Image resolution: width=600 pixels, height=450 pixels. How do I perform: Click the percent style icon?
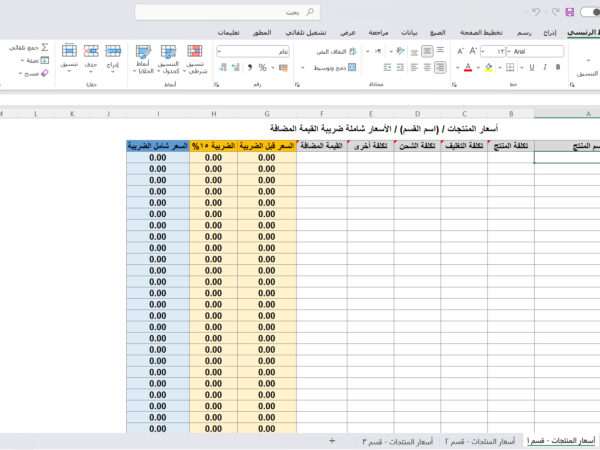coord(262,68)
